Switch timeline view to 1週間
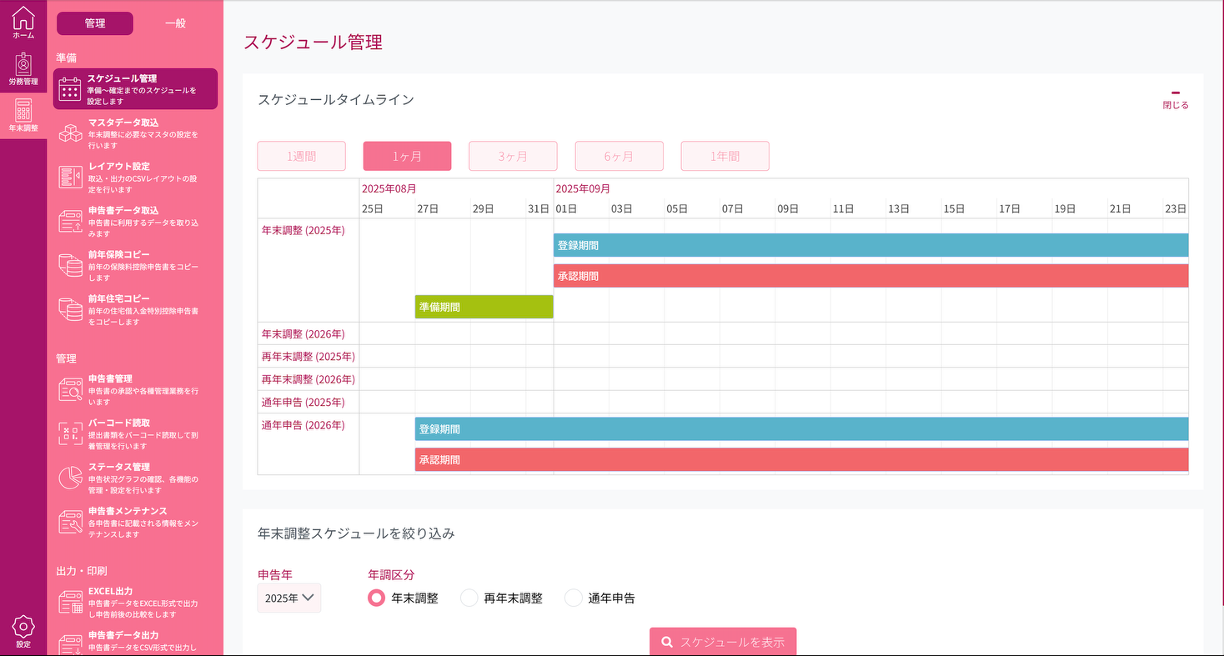This screenshot has width=1224, height=656. point(301,156)
